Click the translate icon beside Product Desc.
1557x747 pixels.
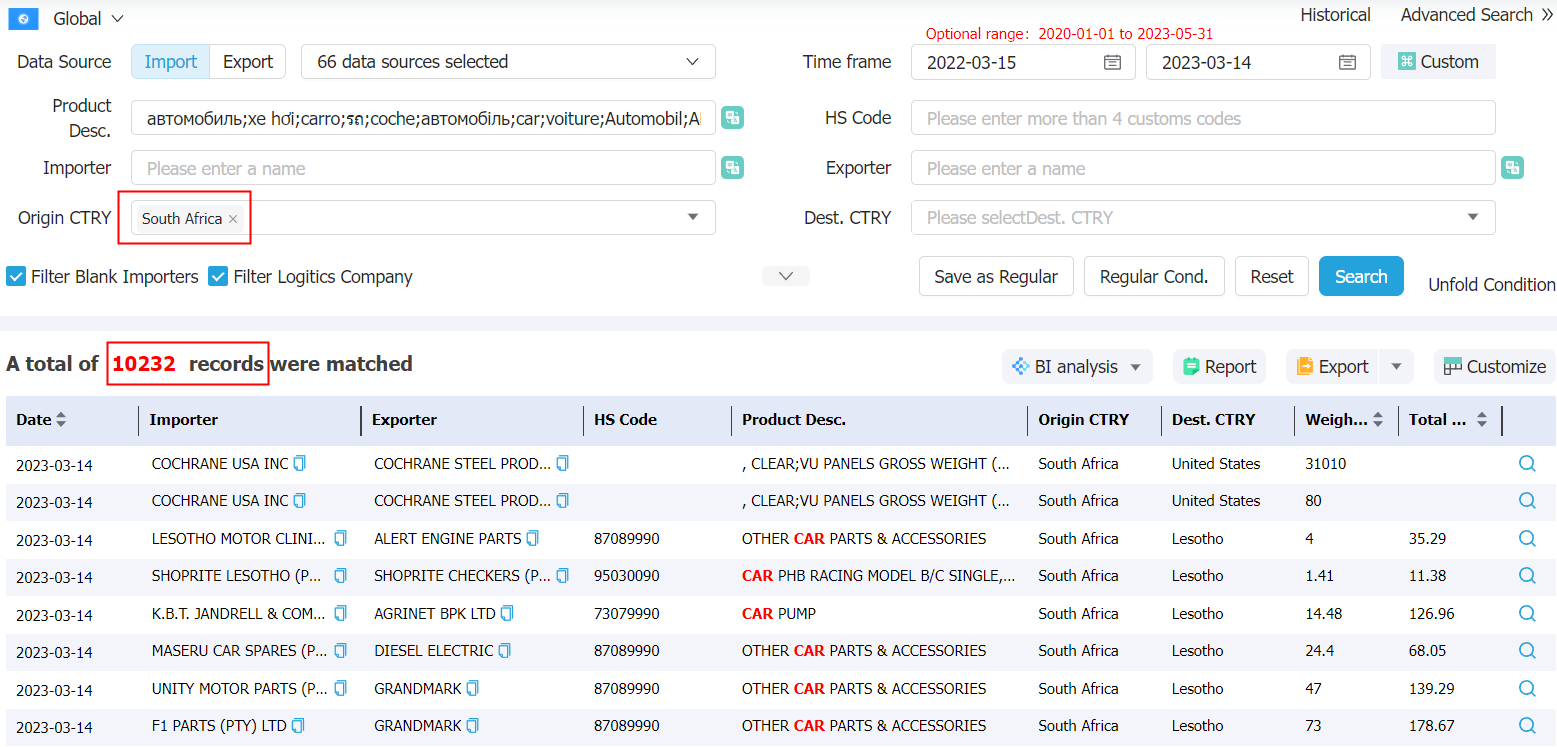(x=733, y=118)
